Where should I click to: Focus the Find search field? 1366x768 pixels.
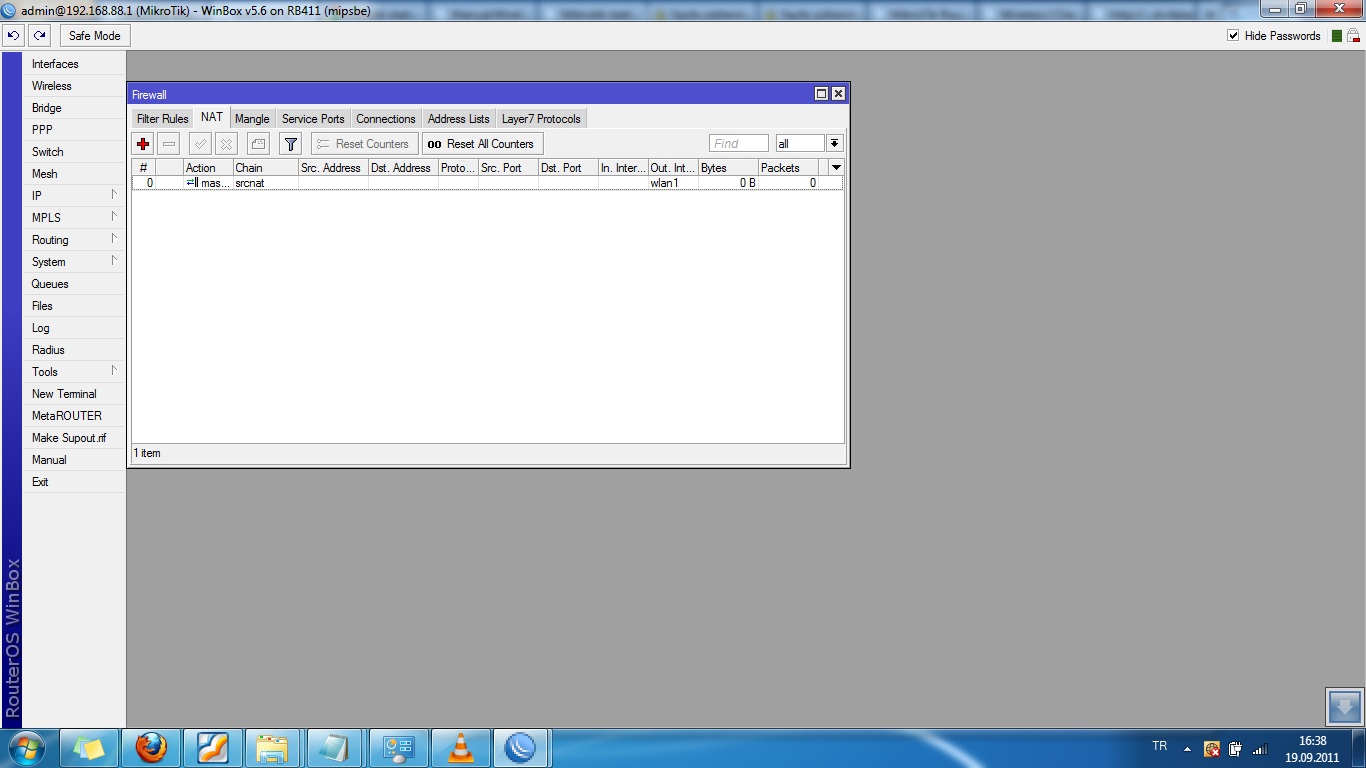coord(739,144)
